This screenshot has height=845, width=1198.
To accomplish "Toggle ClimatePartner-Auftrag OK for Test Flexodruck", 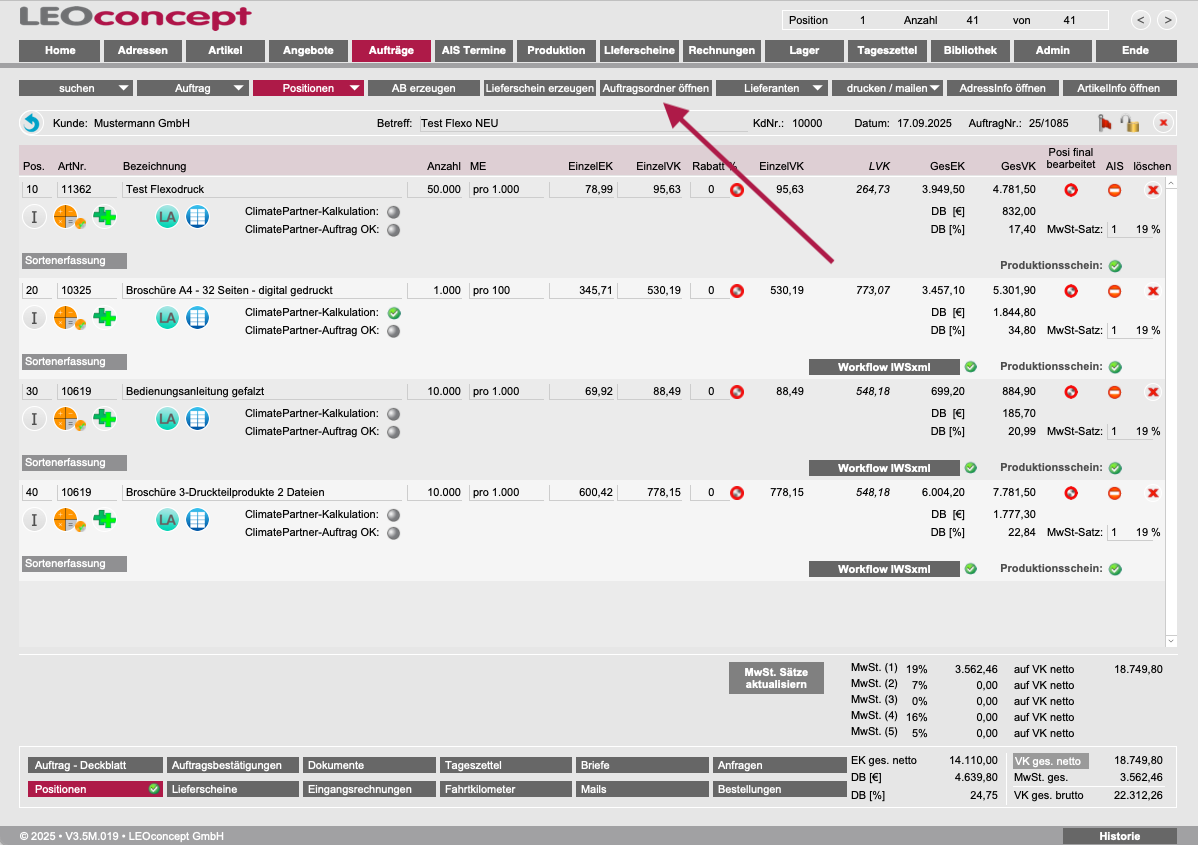I will coord(393,230).
